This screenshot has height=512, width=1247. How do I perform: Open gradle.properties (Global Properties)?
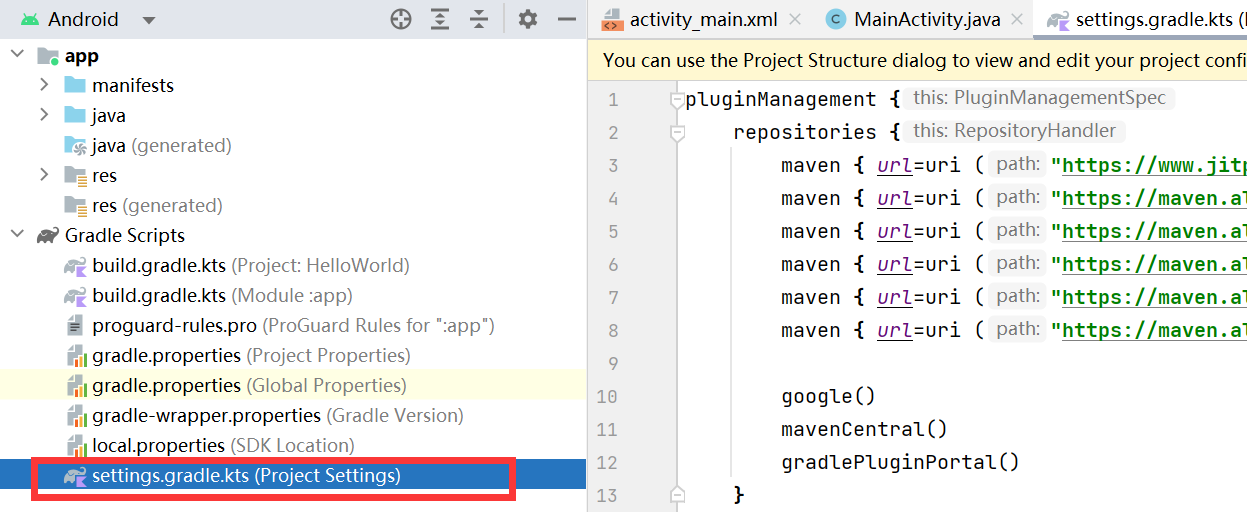[236, 386]
